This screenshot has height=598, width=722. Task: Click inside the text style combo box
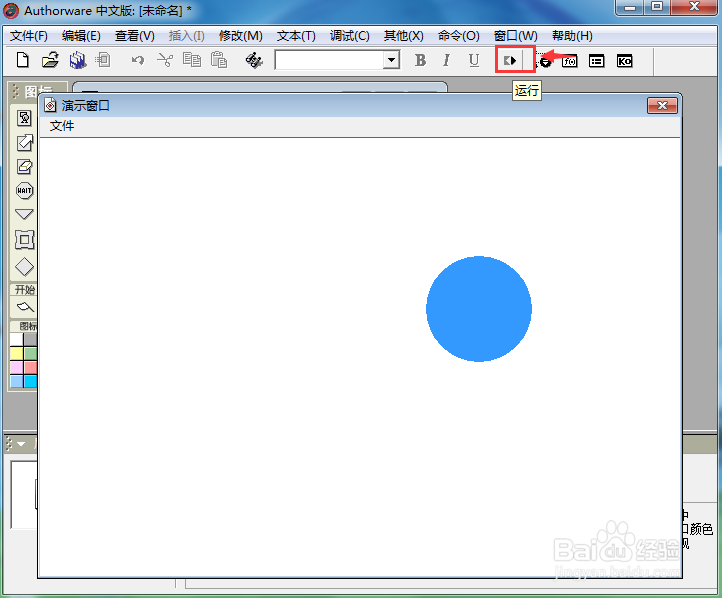tap(330, 60)
